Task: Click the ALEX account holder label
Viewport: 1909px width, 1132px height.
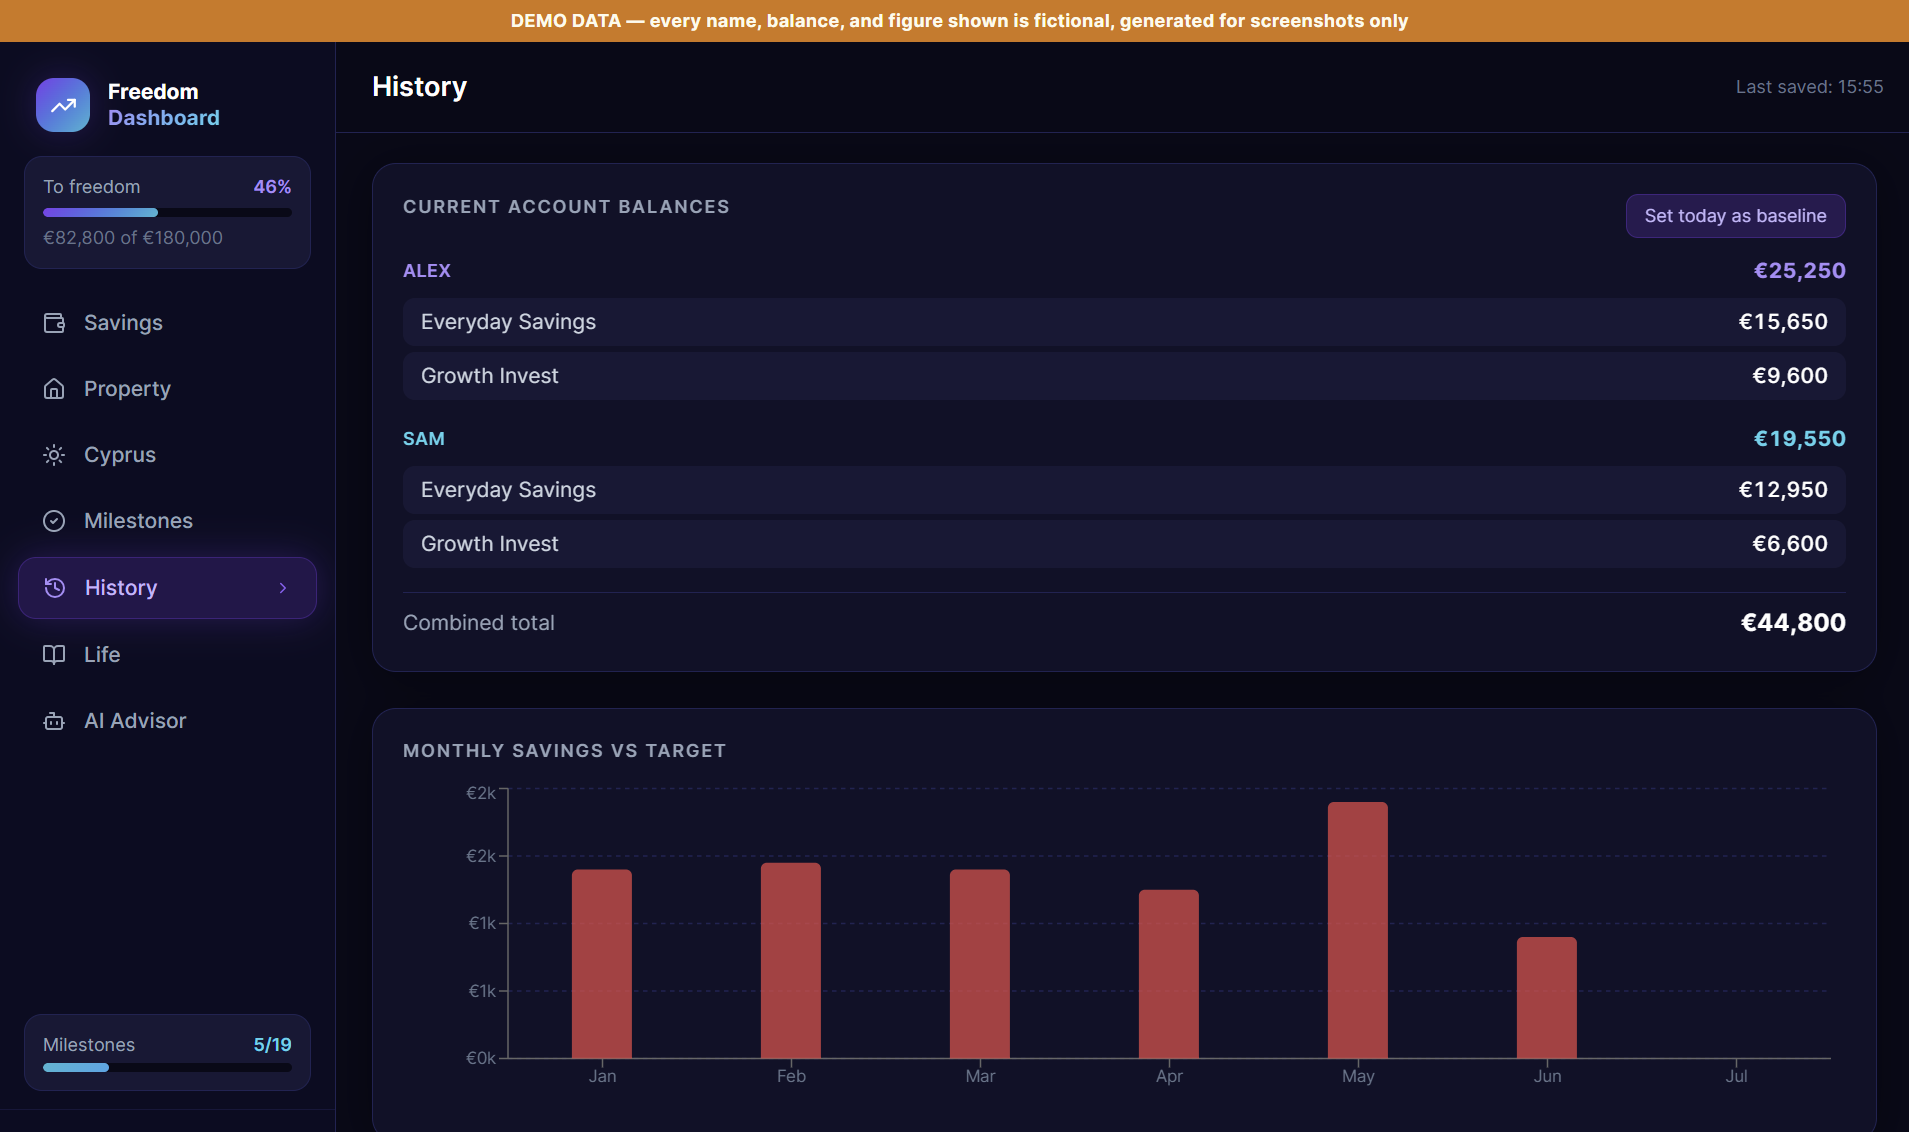Action: (427, 271)
